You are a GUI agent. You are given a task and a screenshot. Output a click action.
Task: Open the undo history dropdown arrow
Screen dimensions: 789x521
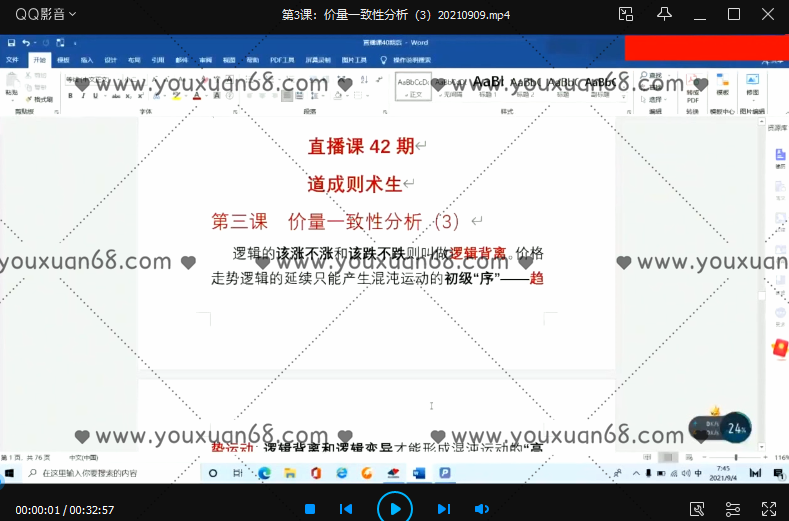35,43
